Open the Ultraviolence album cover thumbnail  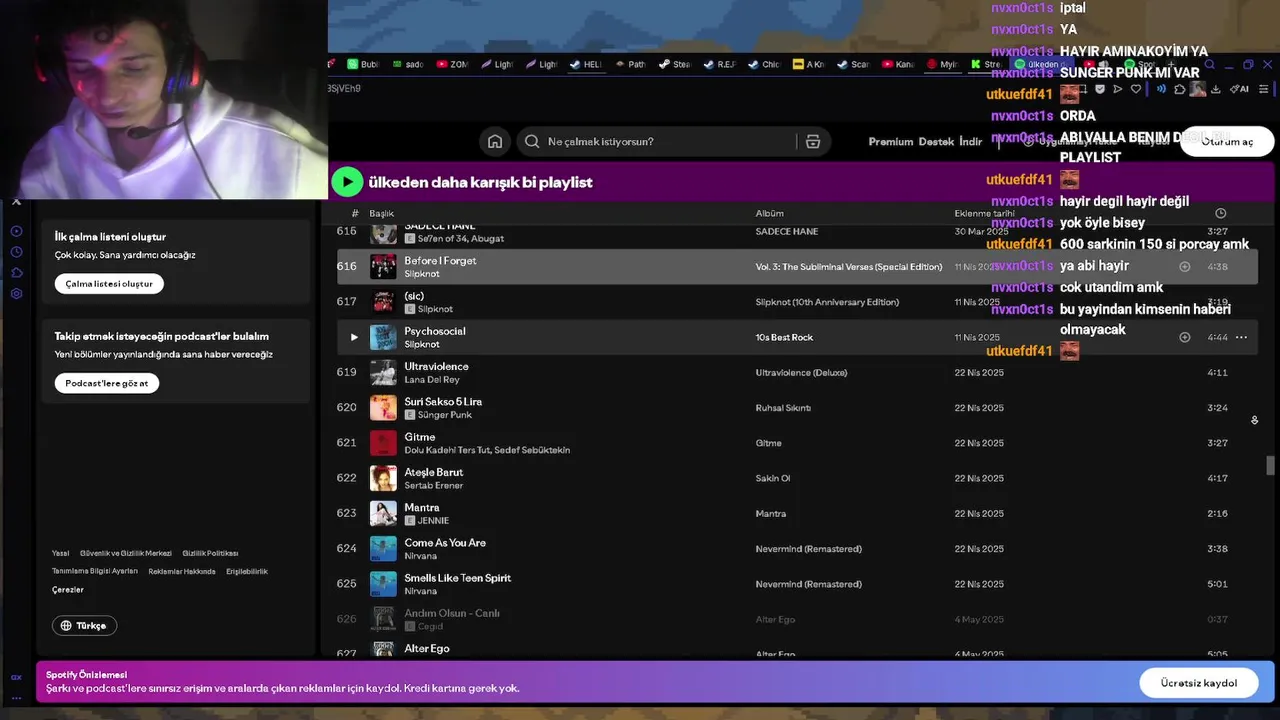(x=383, y=372)
